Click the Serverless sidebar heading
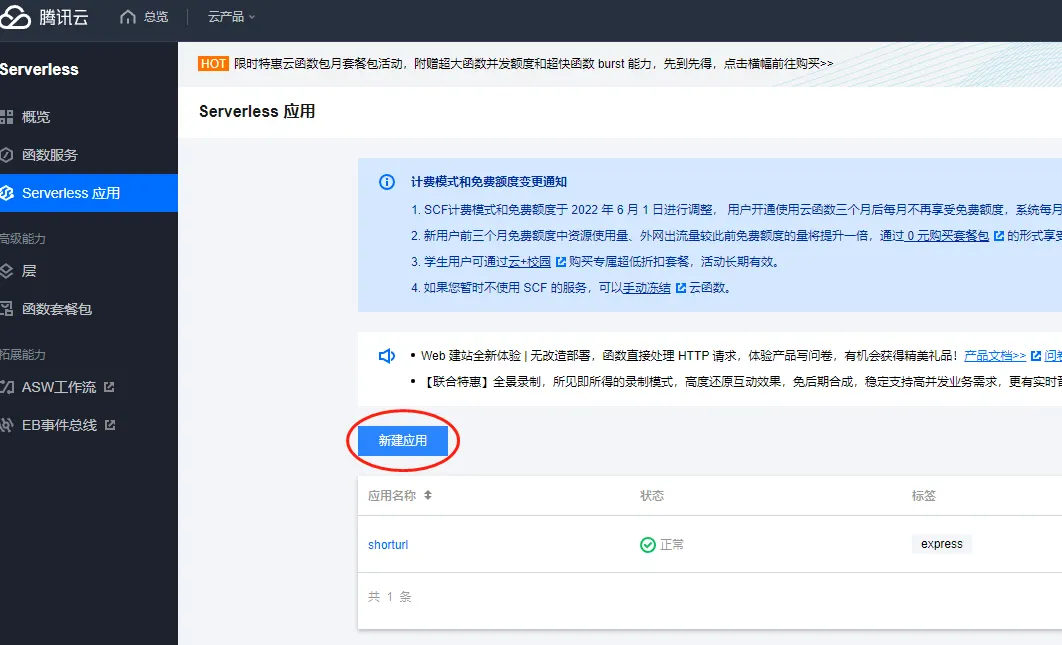This screenshot has height=645, width=1062. (39, 69)
